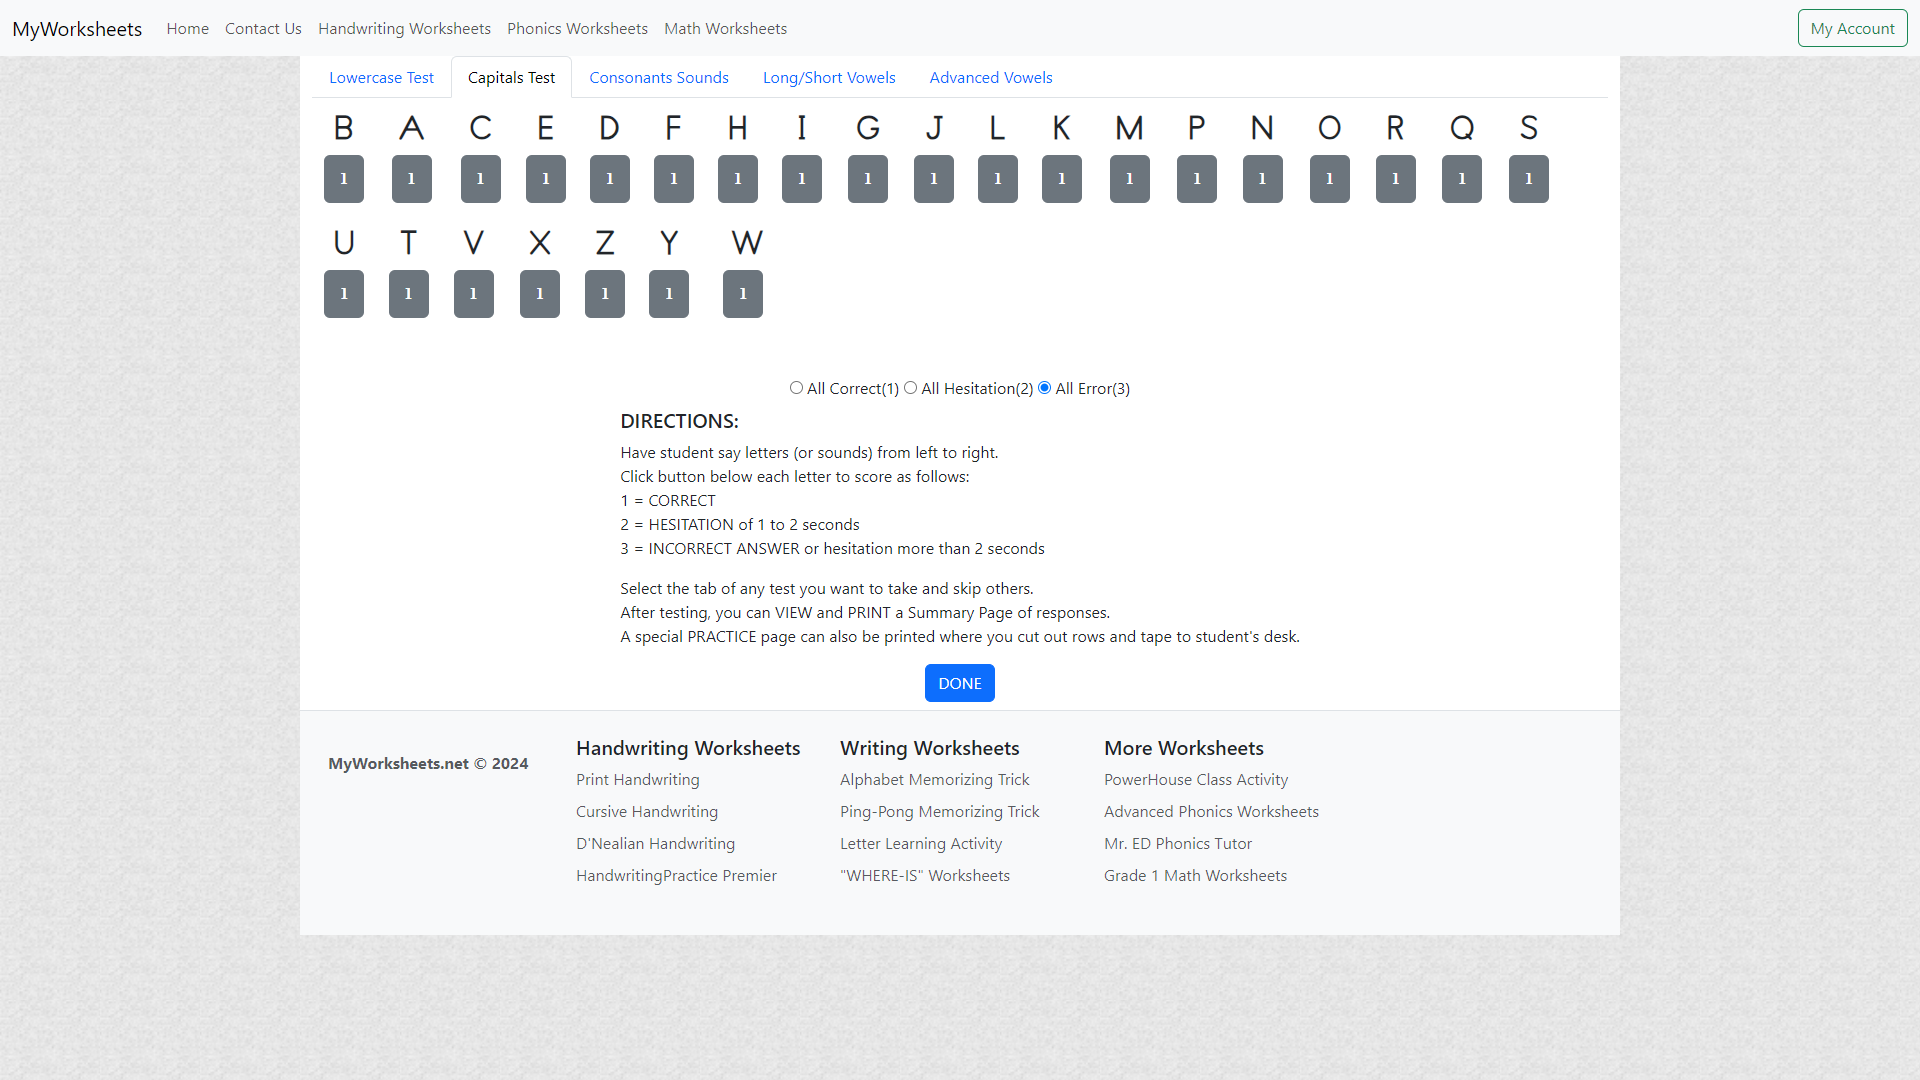Click score button under letter W
Image resolution: width=1920 pixels, height=1080 pixels.
click(x=743, y=294)
